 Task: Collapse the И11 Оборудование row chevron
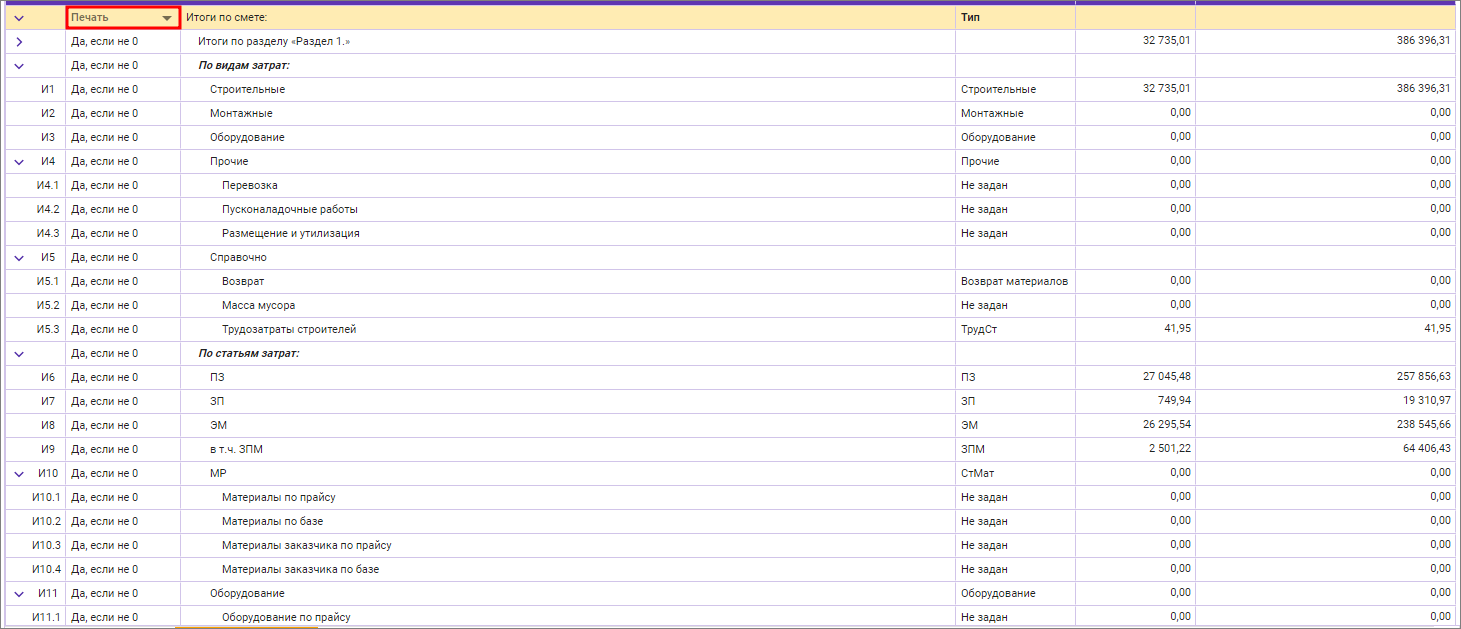tap(19, 594)
